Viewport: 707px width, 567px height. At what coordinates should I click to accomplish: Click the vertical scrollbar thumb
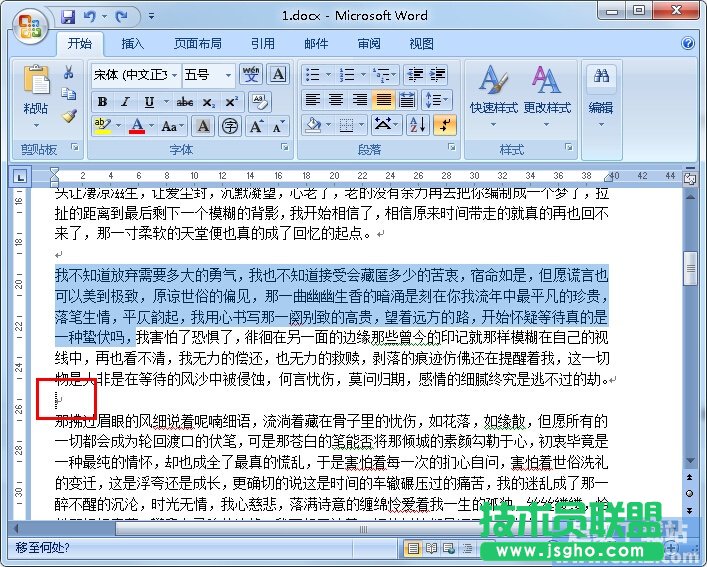click(x=690, y=267)
